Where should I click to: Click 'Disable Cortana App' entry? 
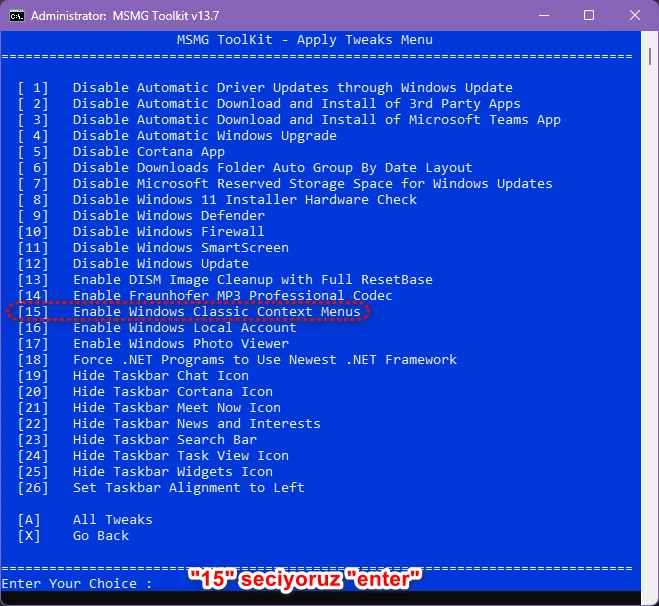149,152
